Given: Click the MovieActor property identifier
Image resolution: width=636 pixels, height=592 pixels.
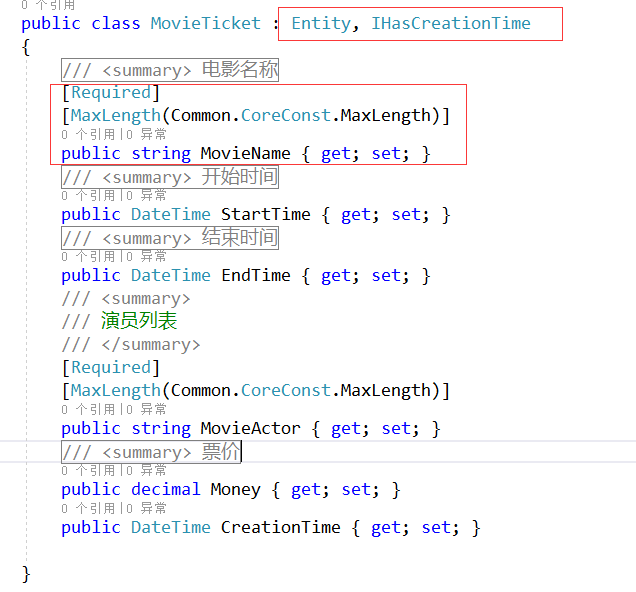Looking at the screenshot, I should point(250,429).
